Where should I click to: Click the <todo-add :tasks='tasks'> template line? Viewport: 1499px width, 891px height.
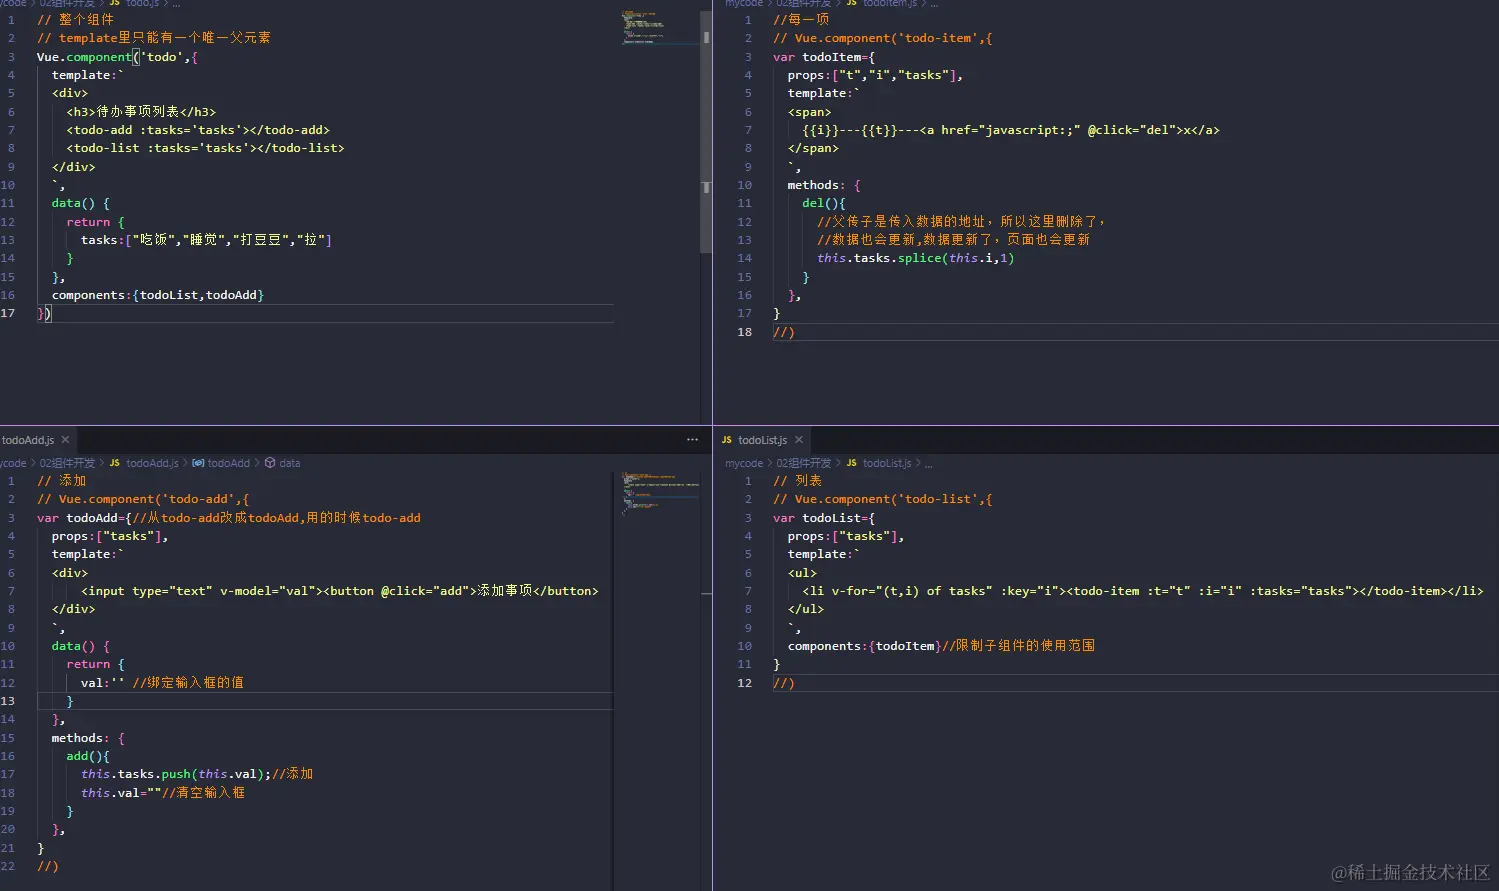pyautogui.click(x=198, y=130)
